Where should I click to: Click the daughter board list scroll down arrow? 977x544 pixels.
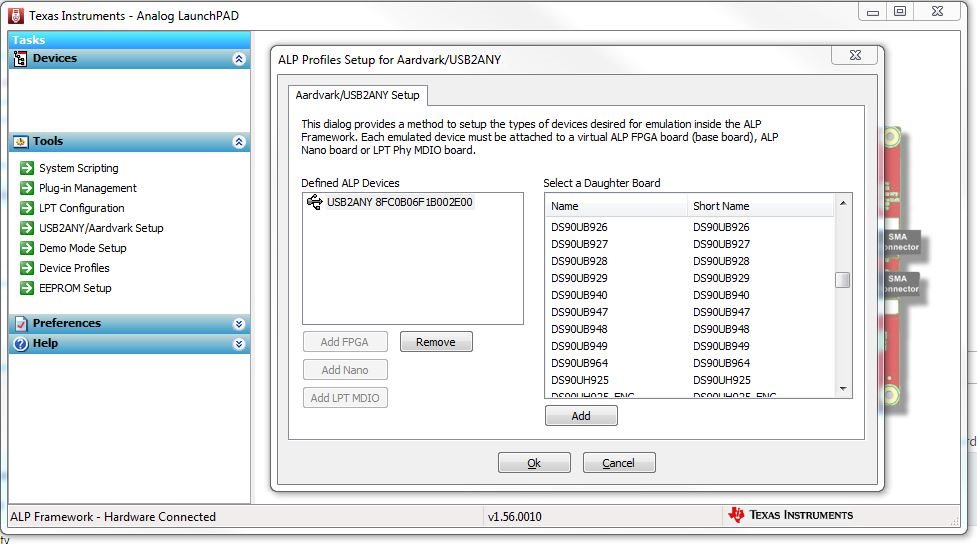point(843,388)
